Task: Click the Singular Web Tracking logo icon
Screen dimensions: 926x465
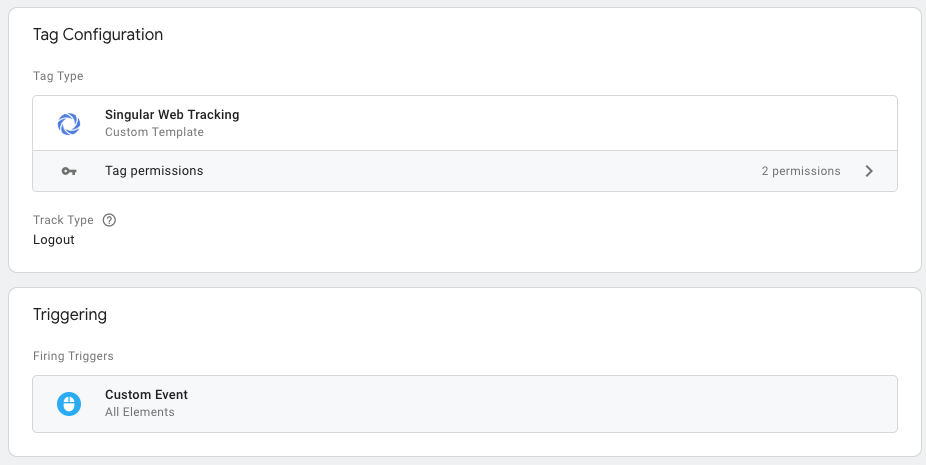Action: pos(69,123)
